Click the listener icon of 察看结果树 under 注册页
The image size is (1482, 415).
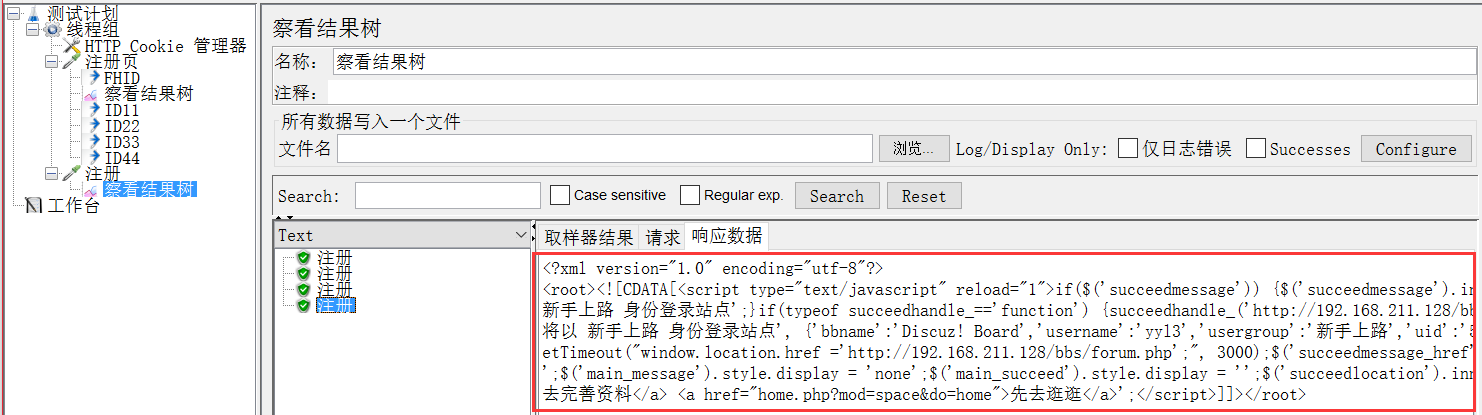coord(91,94)
